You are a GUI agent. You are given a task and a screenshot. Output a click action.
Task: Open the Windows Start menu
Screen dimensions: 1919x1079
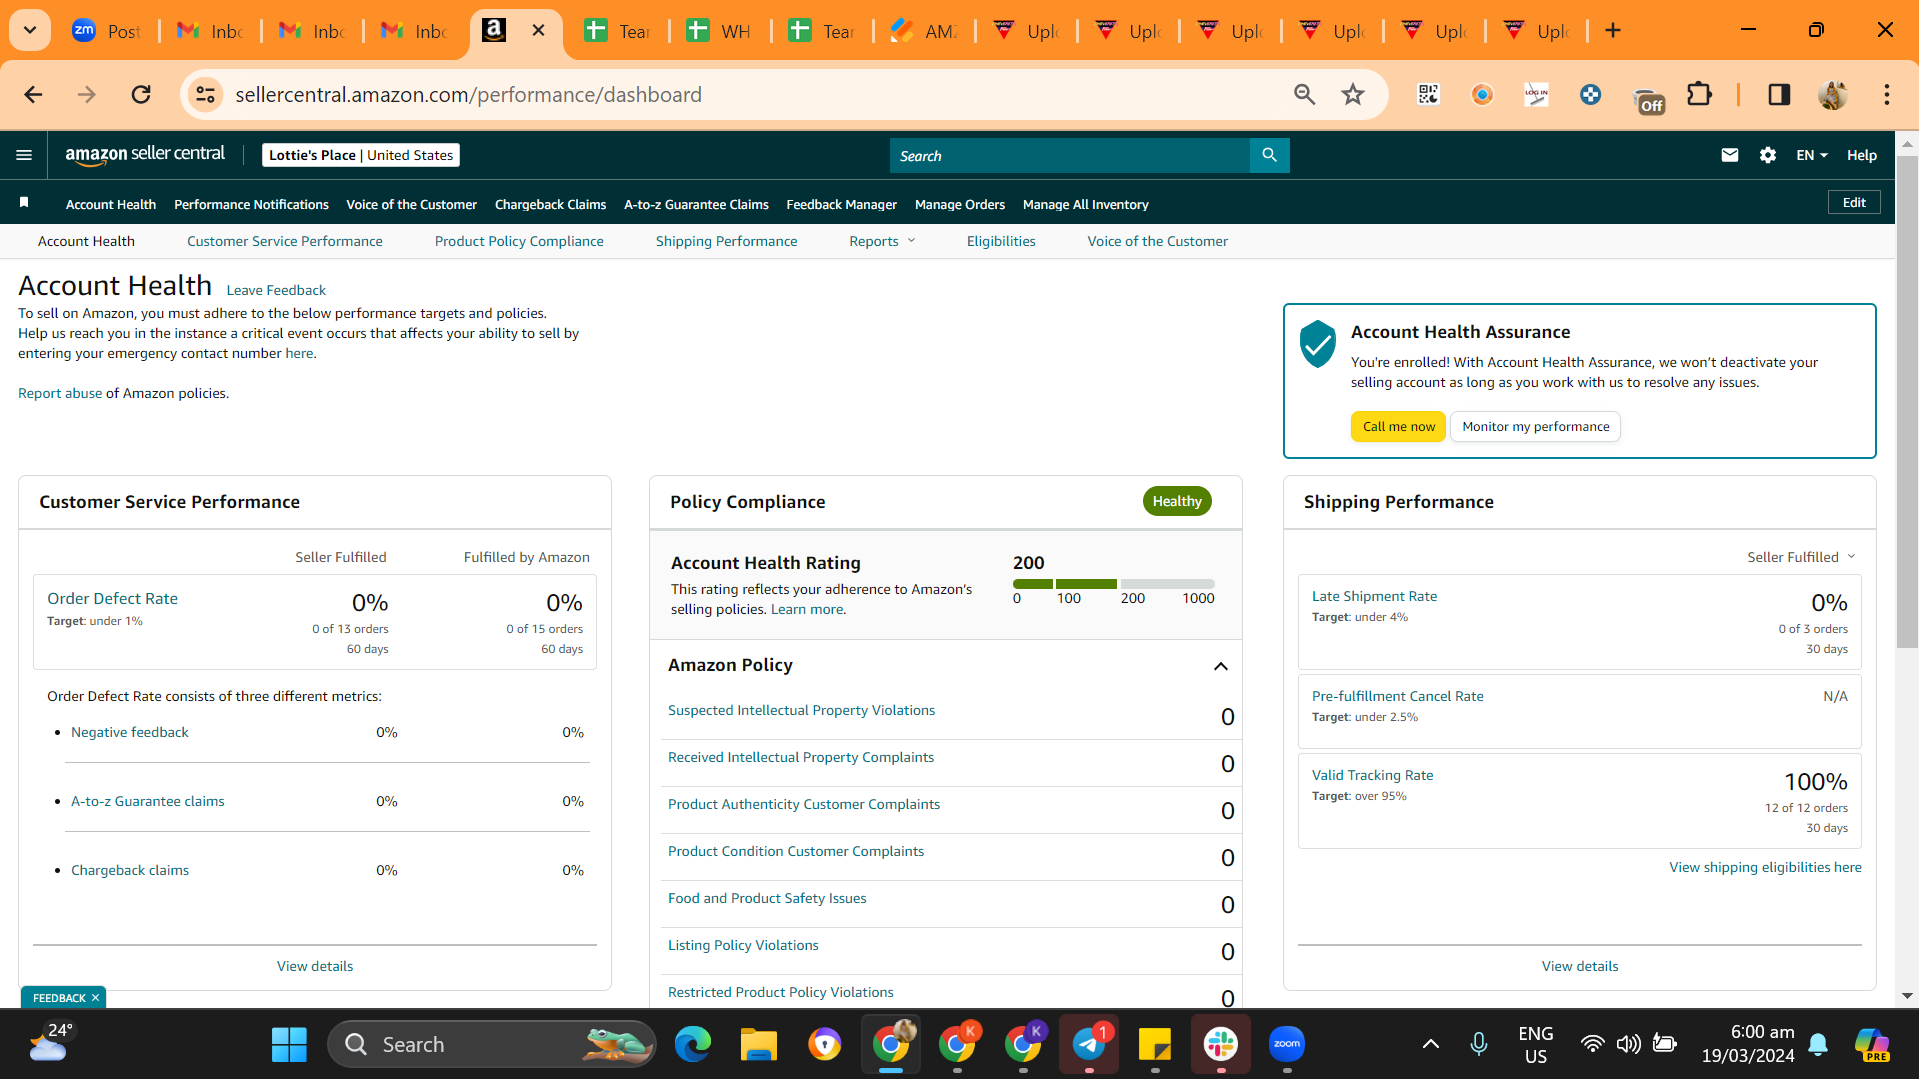tap(289, 1044)
